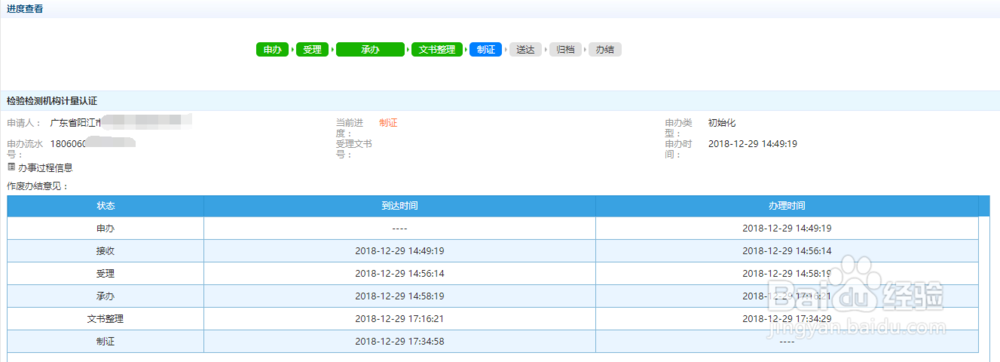Click the 初始化 application type value
1000x362 pixels.
click(x=722, y=123)
